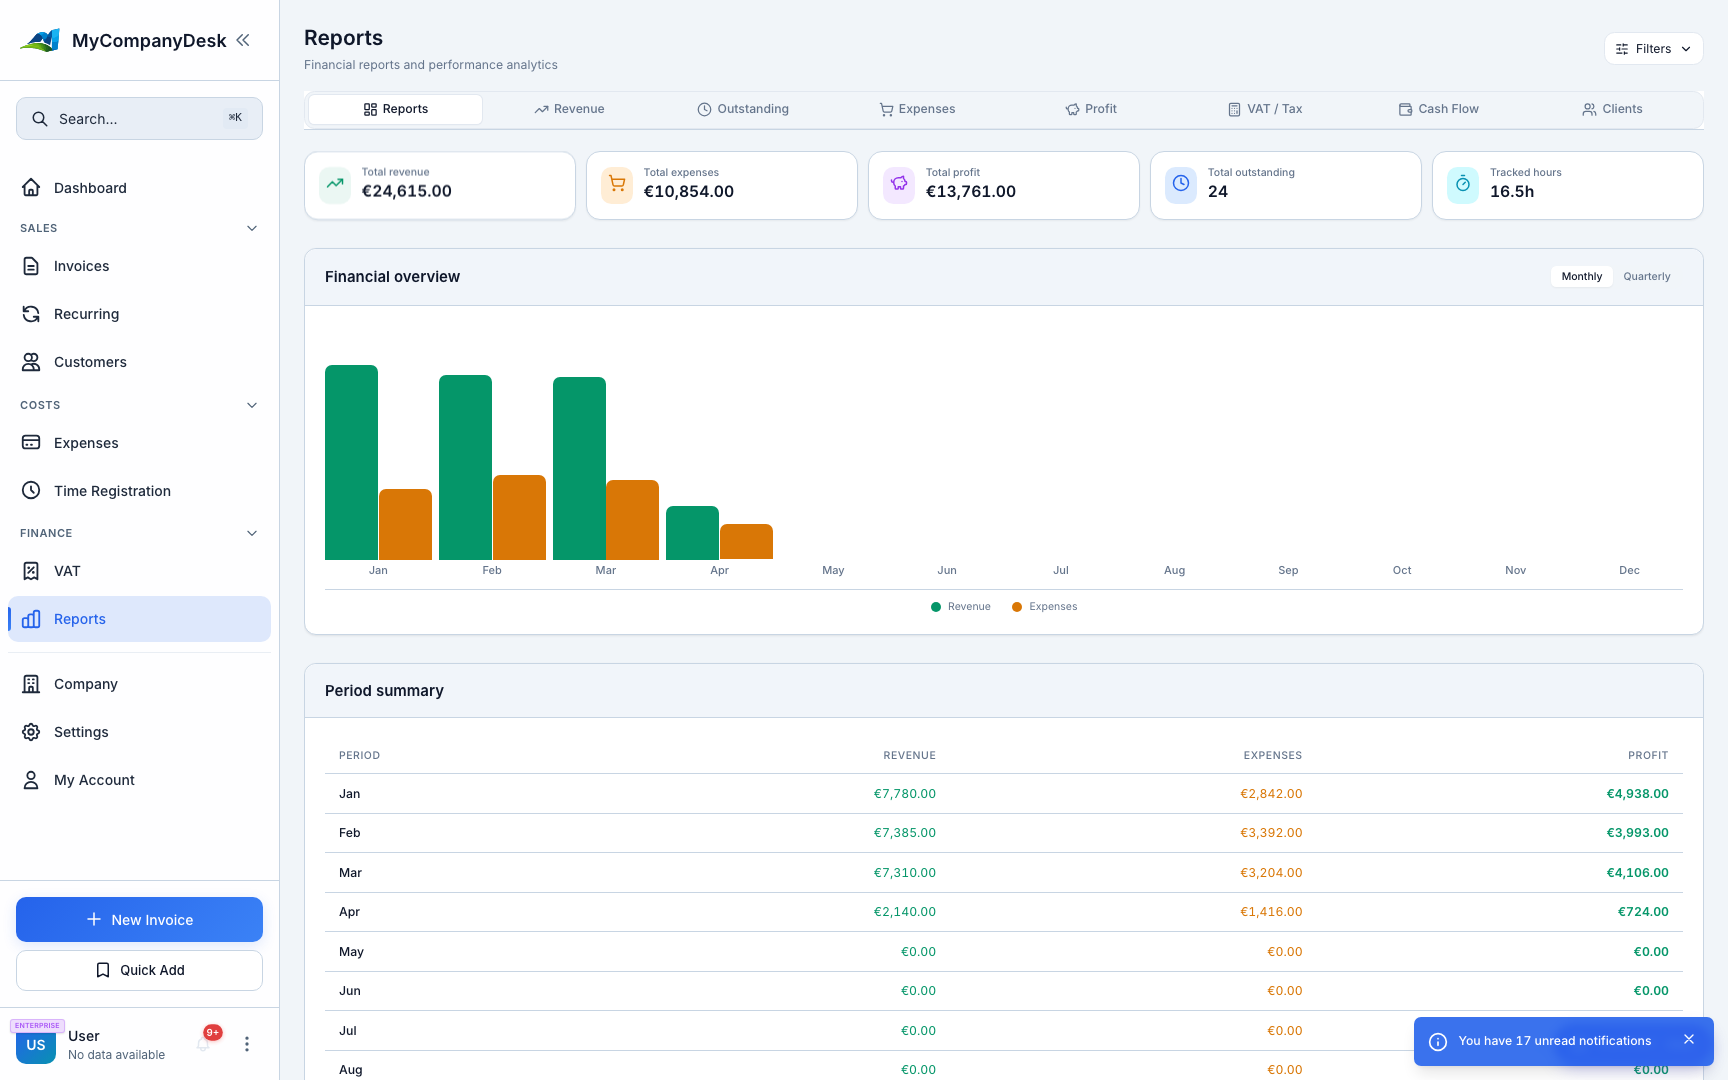This screenshot has height=1080, width=1728.
Task: Click the search magnifier icon
Action: pyautogui.click(x=40, y=118)
